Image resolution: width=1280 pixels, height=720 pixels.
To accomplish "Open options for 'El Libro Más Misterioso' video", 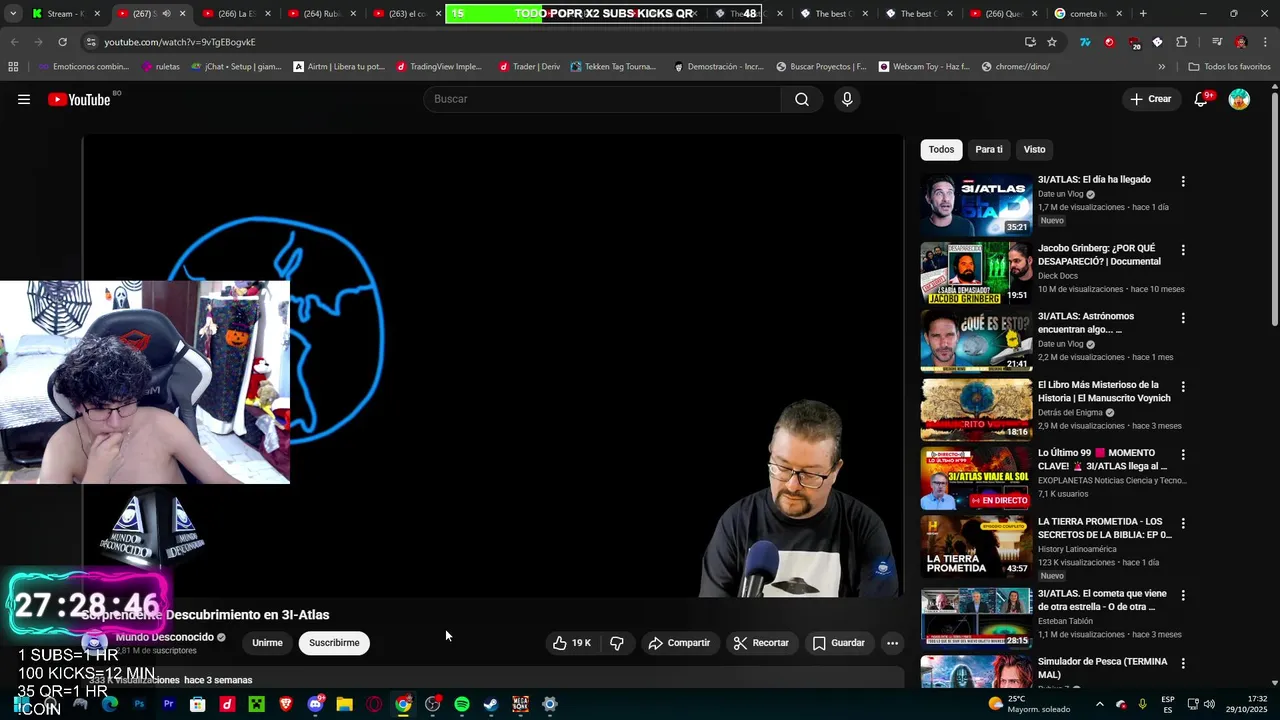I will [x=1183, y=387].
